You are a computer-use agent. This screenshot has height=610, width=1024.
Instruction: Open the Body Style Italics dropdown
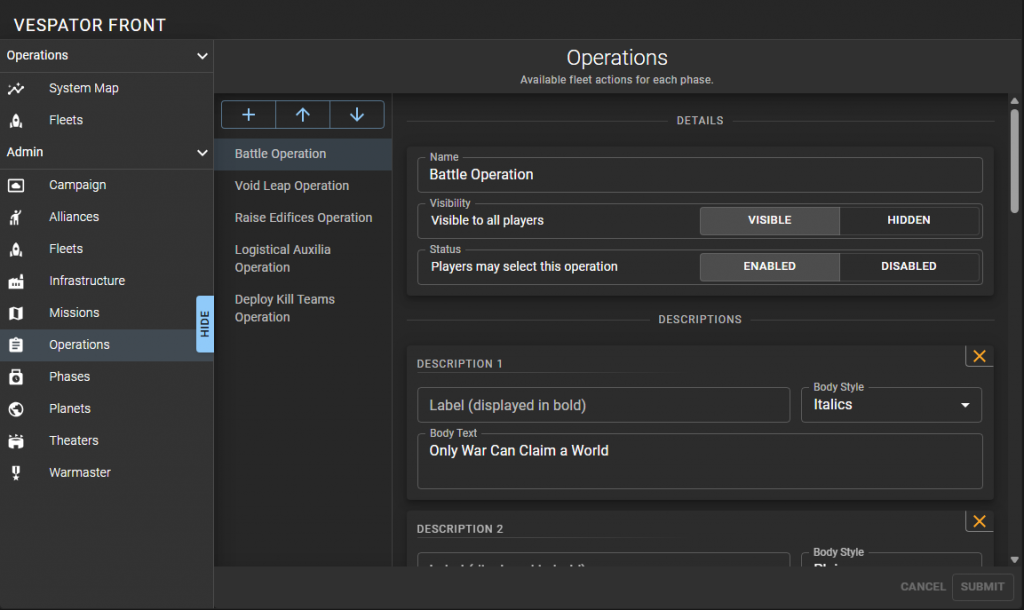(x=891, y=405)
